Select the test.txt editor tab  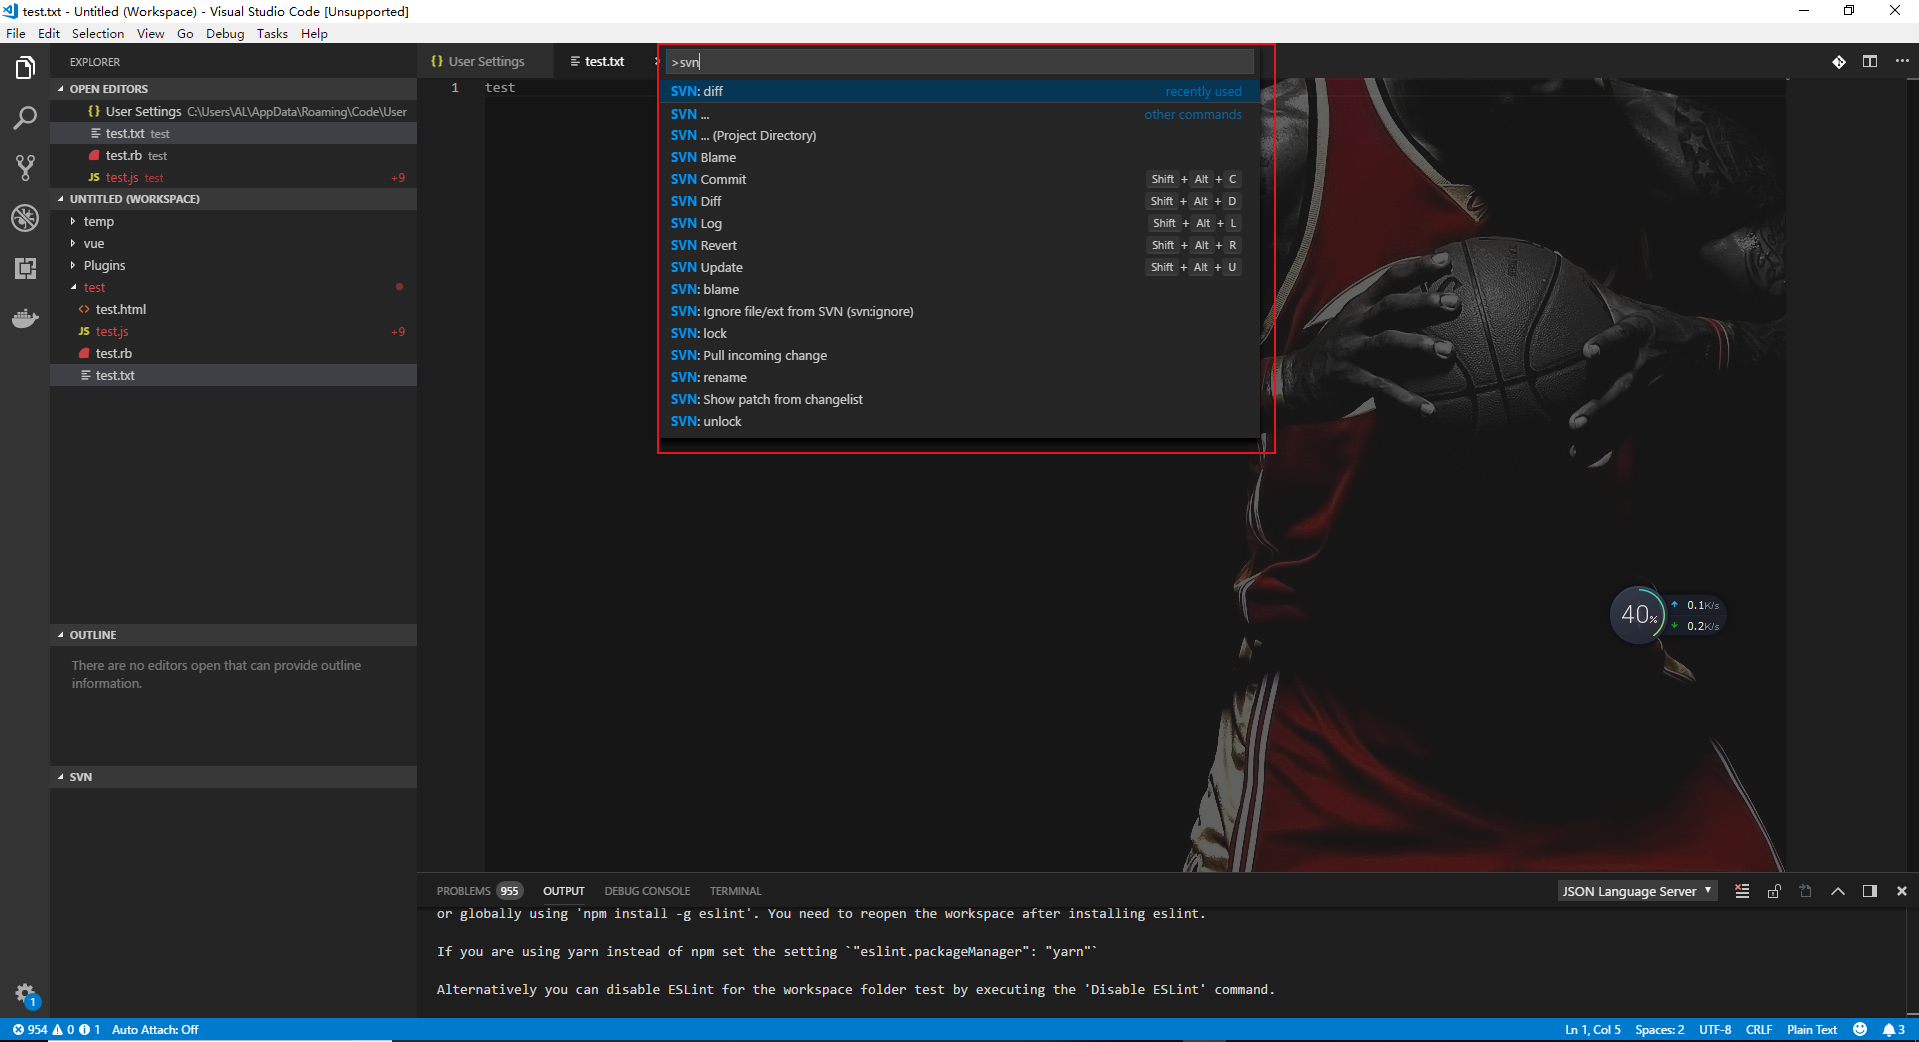pyautogui.click(x=604, y=62)
